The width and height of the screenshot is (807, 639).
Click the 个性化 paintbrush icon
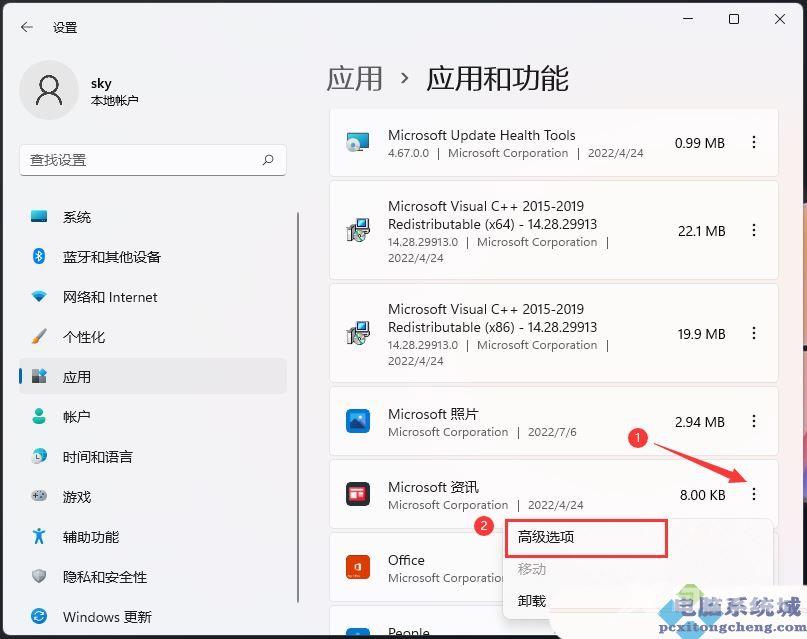click(x=39, y=336)
